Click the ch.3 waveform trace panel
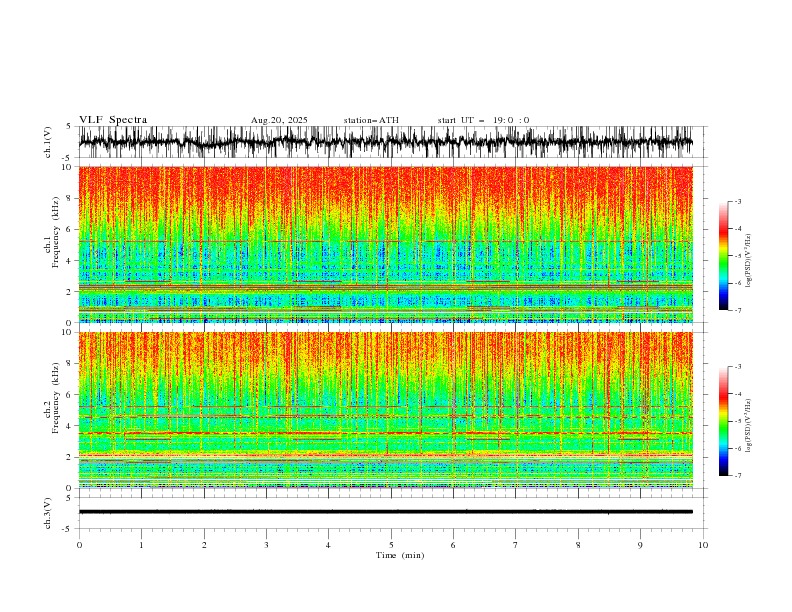The image size is (792, 612). tap(393, 513)
